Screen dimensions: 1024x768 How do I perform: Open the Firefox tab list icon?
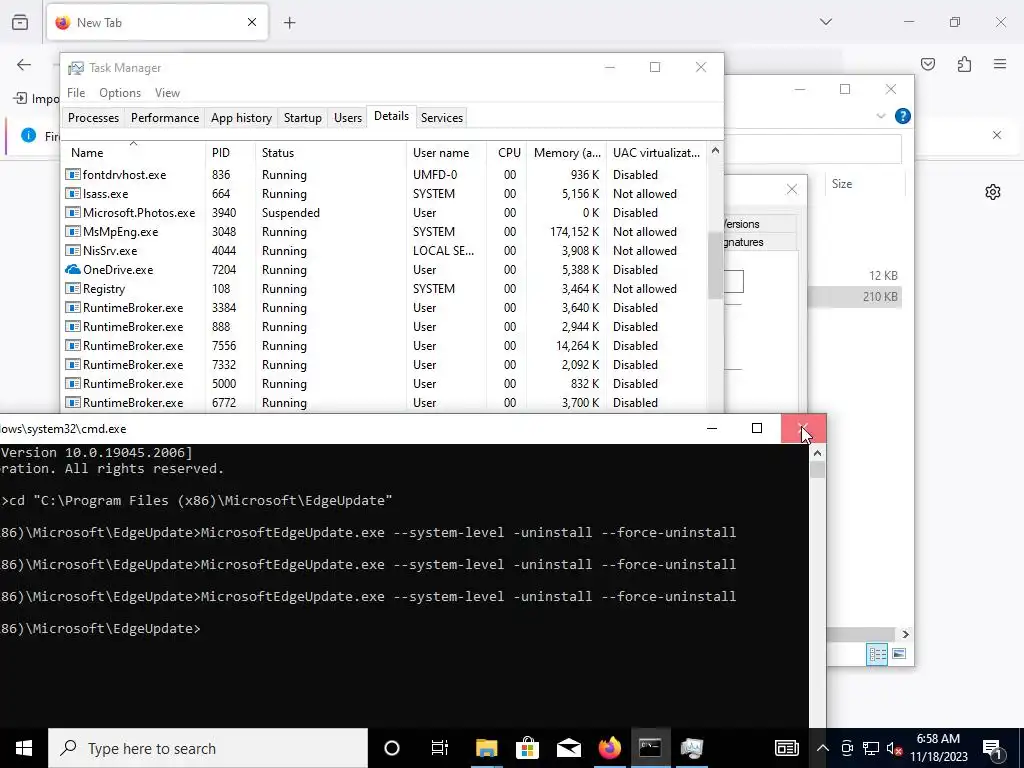20,22
